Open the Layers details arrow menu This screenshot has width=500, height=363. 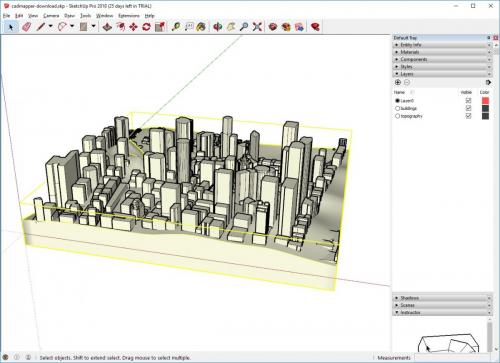click(x=488, y=82)
